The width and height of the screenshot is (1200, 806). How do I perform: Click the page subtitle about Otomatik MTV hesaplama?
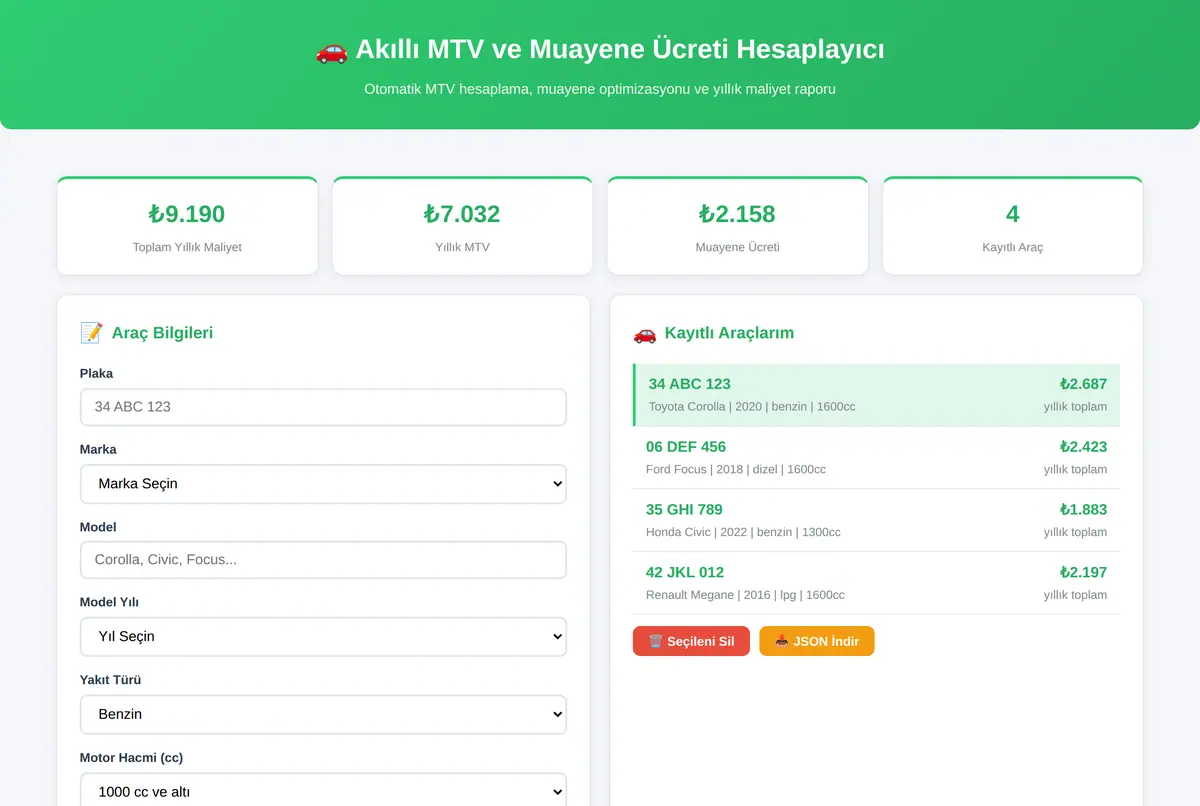pyautogui.click(x=600, y=89)
